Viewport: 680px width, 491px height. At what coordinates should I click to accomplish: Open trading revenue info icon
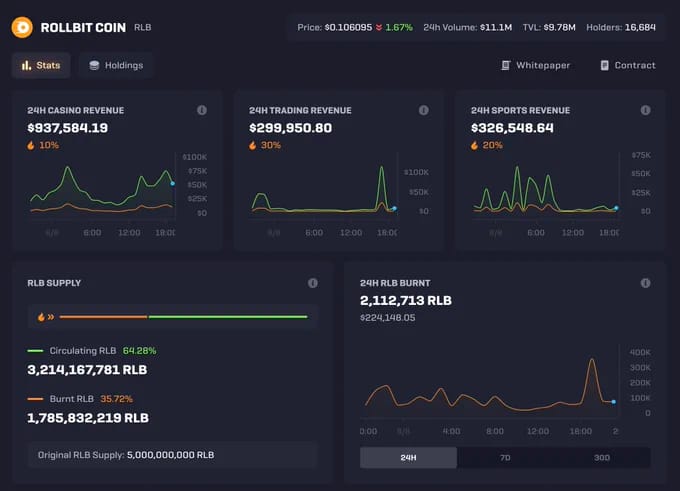(x=424, y=110)
